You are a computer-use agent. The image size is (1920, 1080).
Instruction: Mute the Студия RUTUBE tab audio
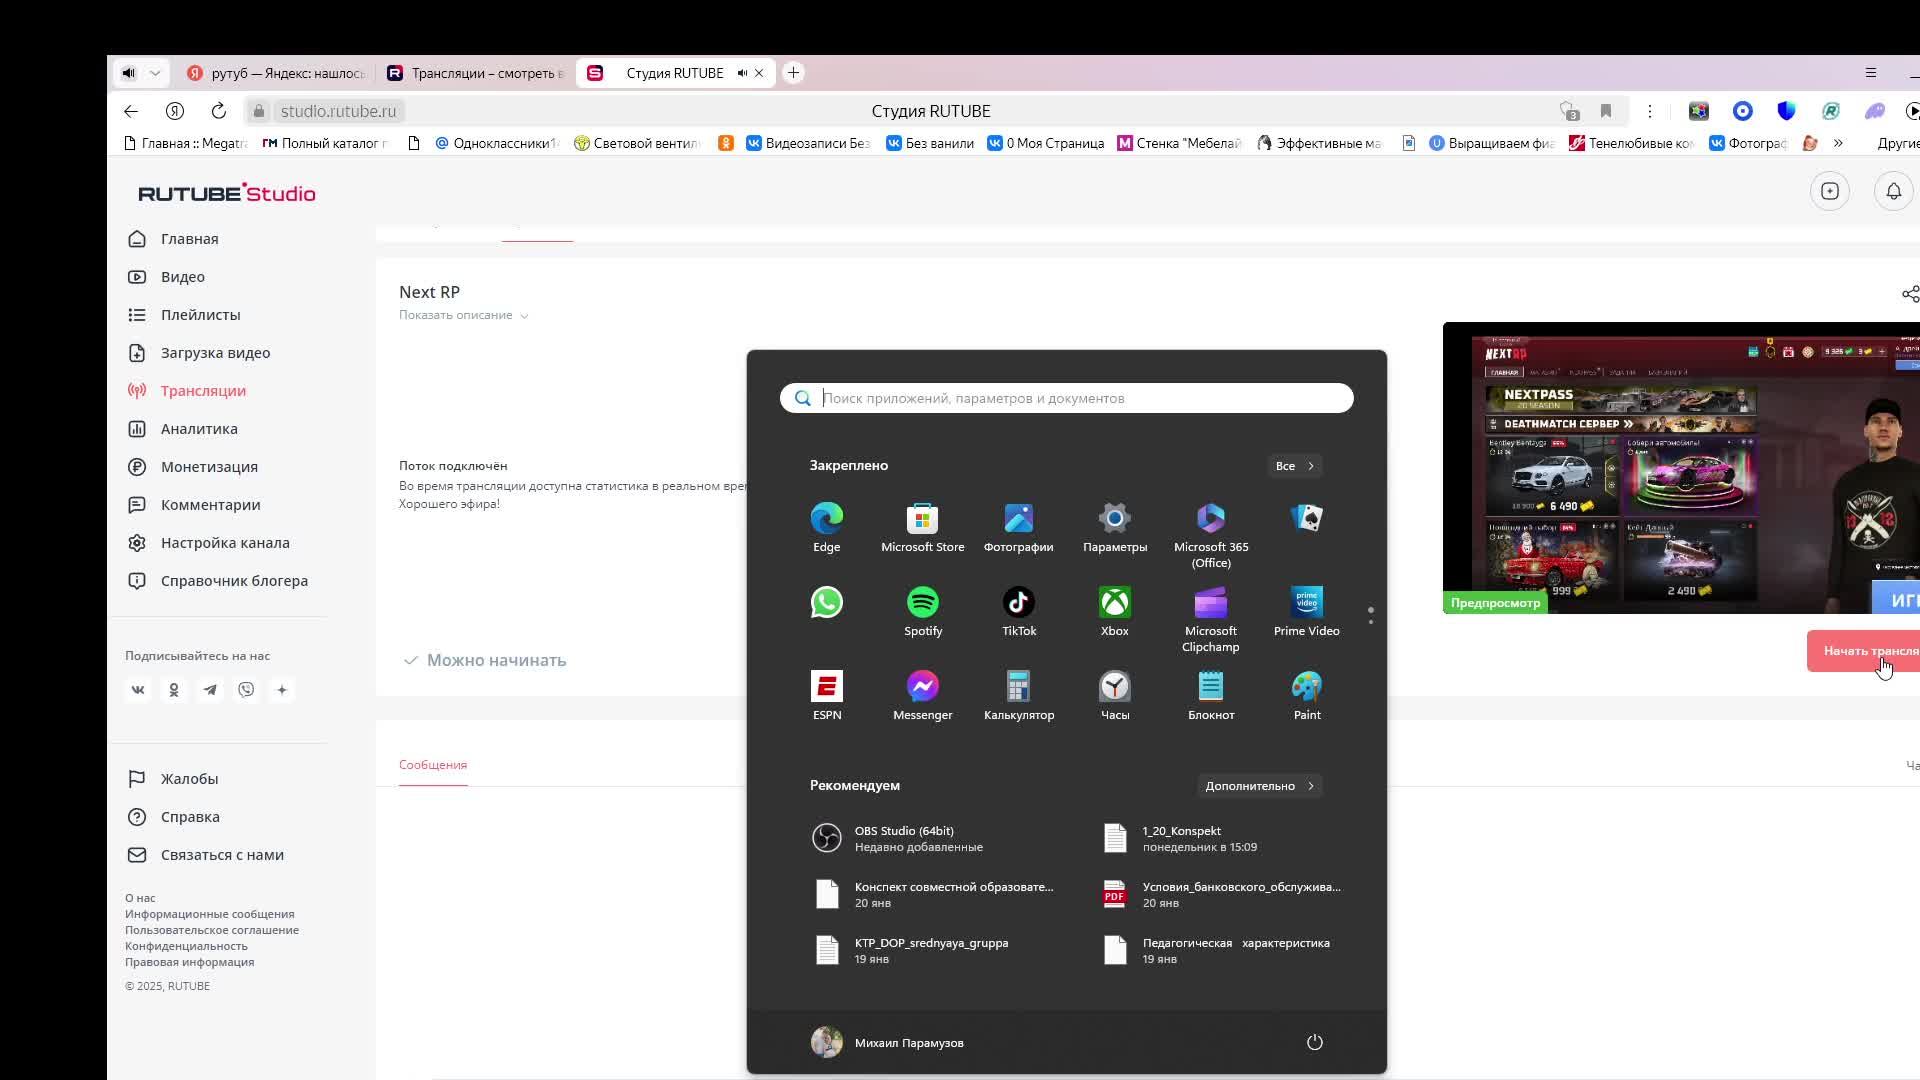(x=742, y=73)
